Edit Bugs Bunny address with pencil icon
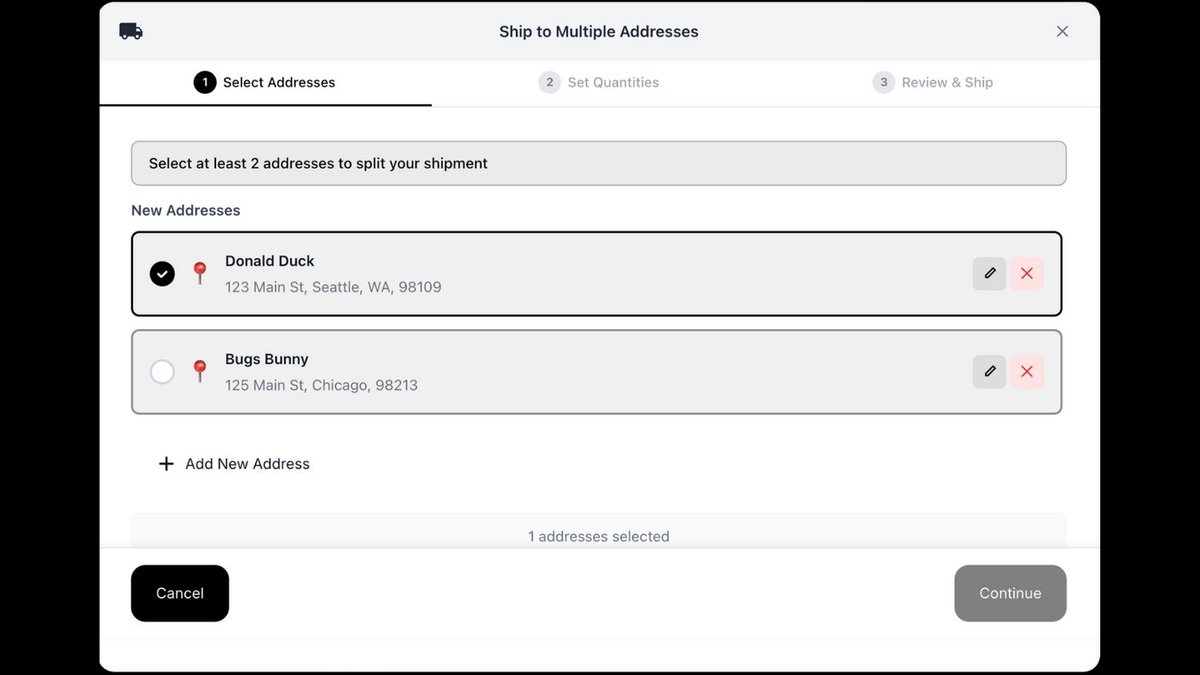This screenshot has height=675, width=1200. click(989, 371)
